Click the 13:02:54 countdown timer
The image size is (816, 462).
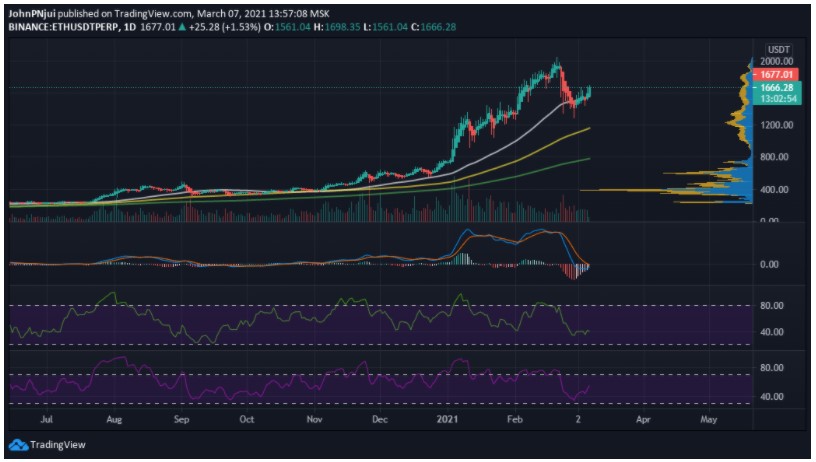pyautogui.click(x=779, y=99)
